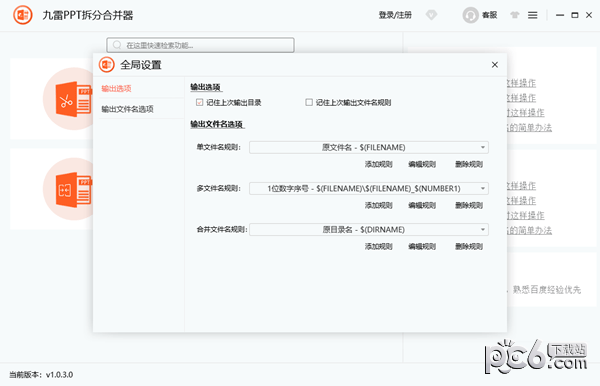This screenshot has width=600, height=386.
Task: Select the 输出文件名选项 sidebar tab
Action: click(127, 109)
